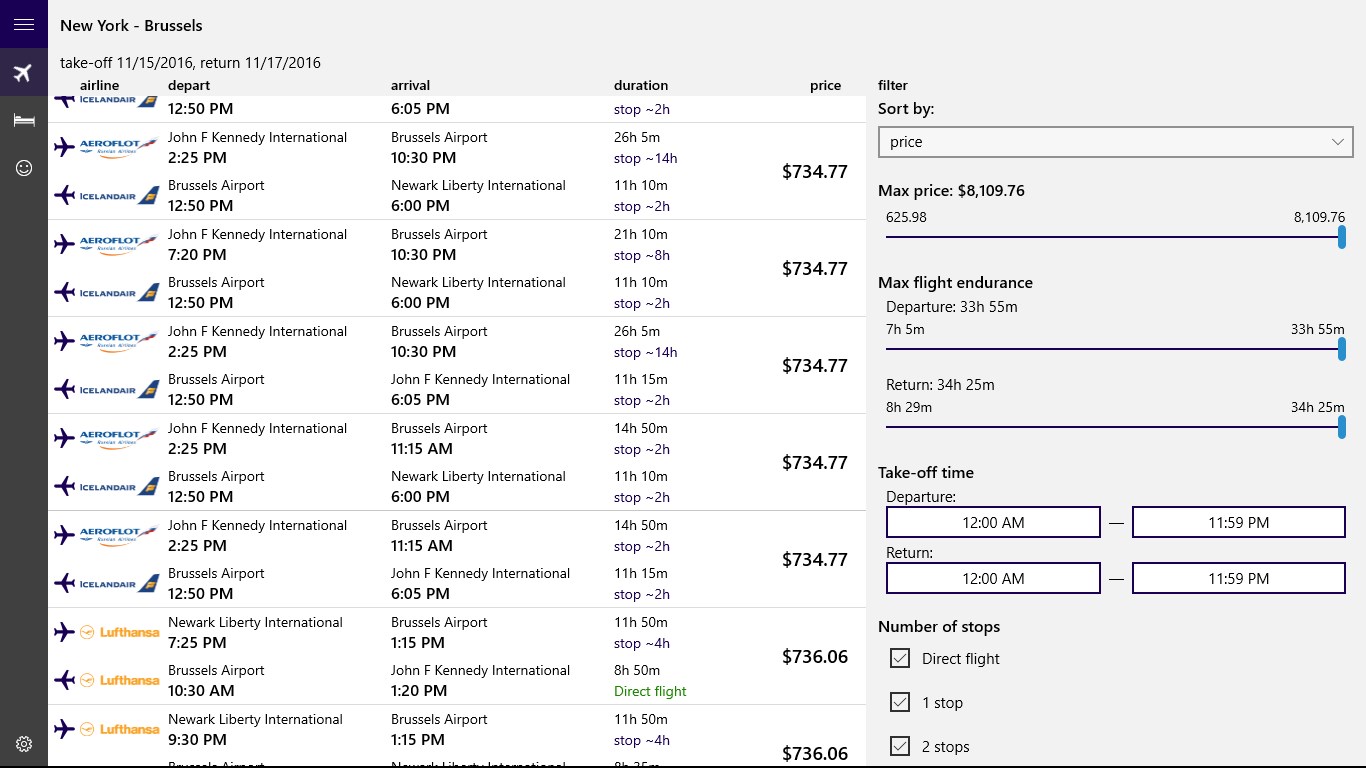Open the hotels bed icon

[24, 121]
